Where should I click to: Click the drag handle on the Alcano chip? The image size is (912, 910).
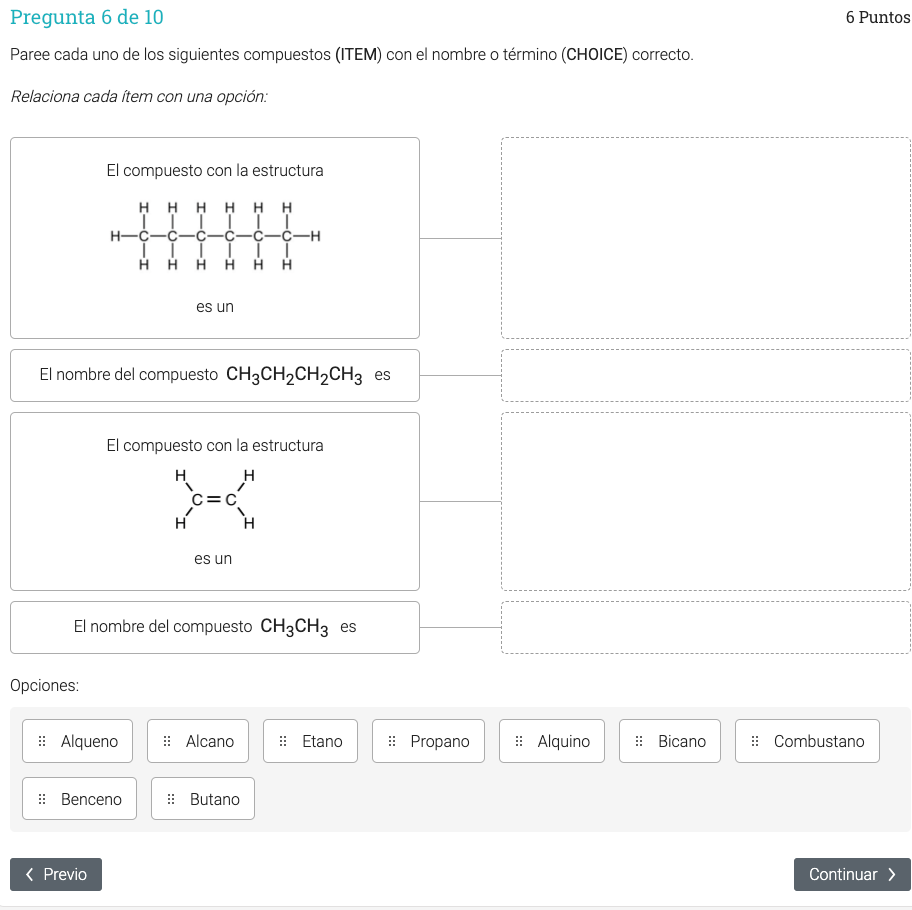[x=165, y=741]
